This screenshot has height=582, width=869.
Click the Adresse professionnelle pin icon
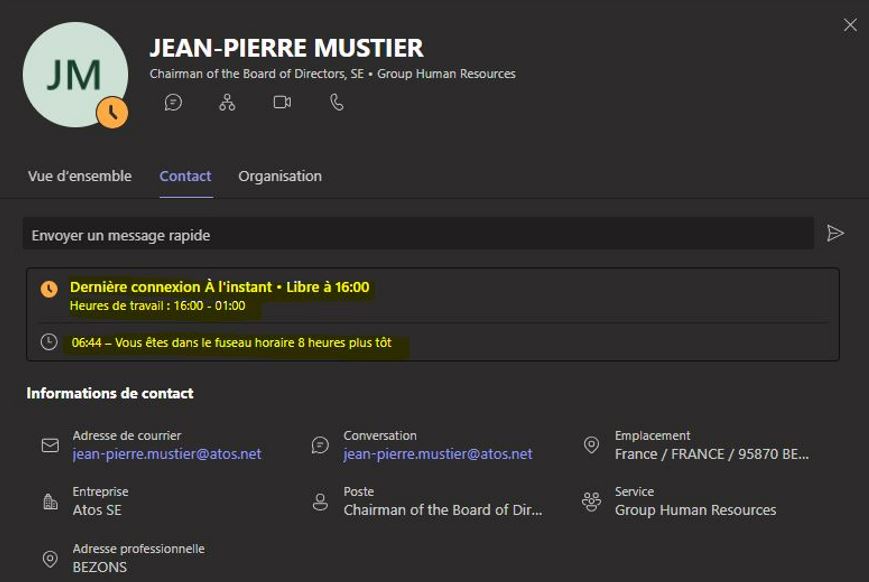(50, 559)
